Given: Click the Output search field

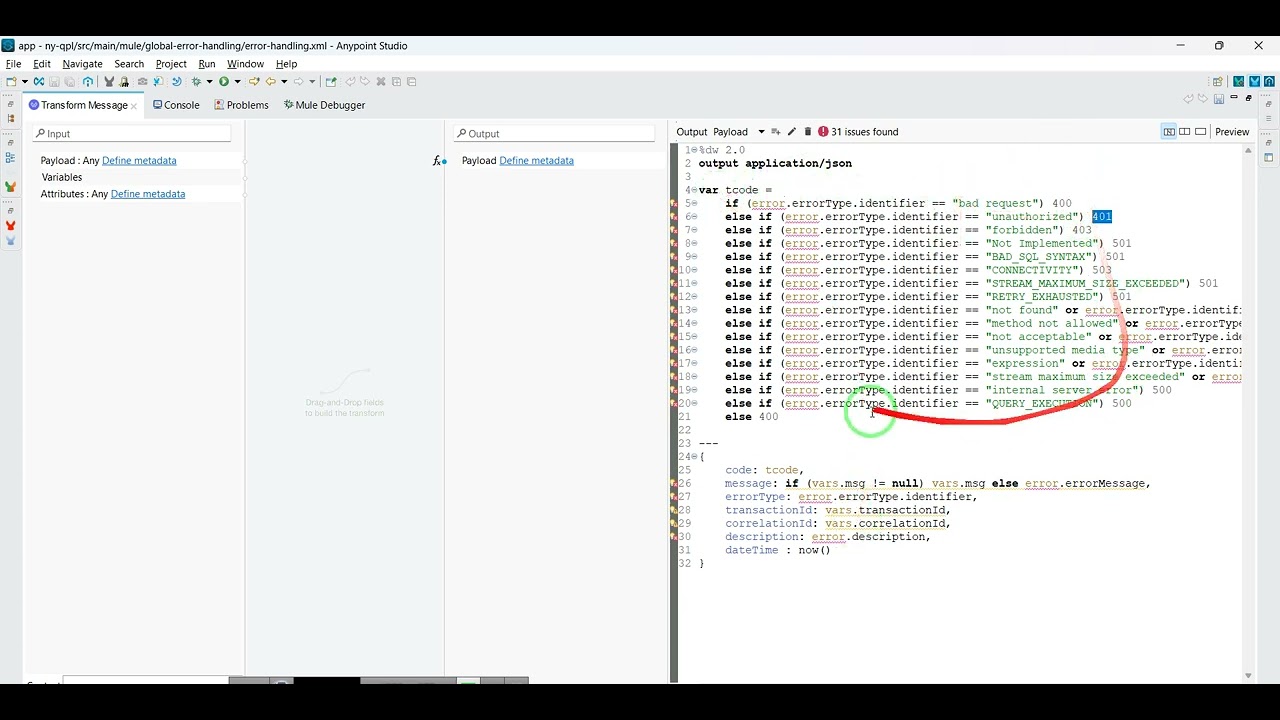Looking at the screenshot, I should coord(555,133).
